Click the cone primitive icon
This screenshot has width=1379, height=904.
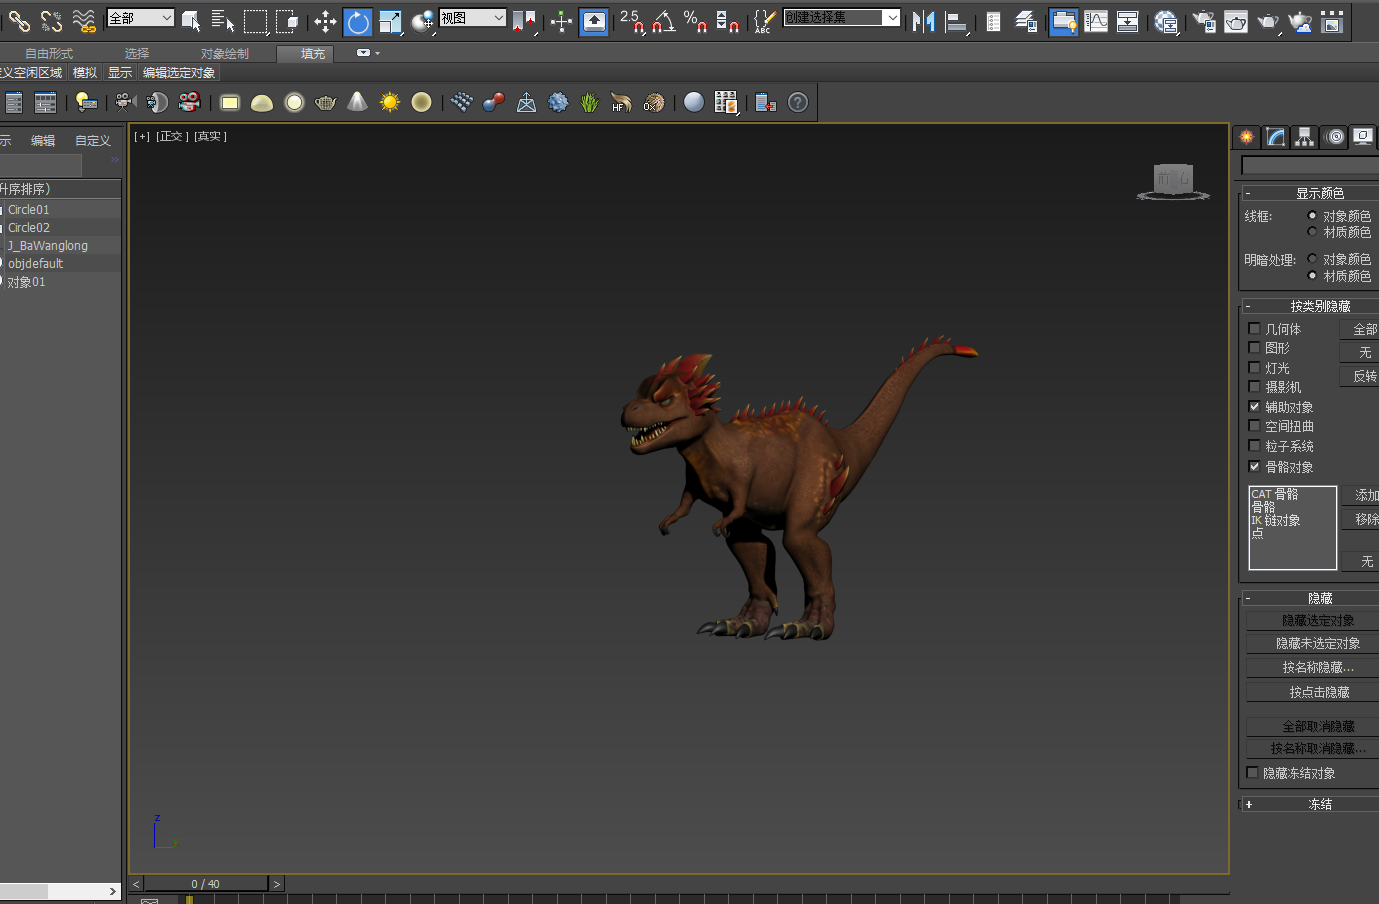(x=357, y=102)
